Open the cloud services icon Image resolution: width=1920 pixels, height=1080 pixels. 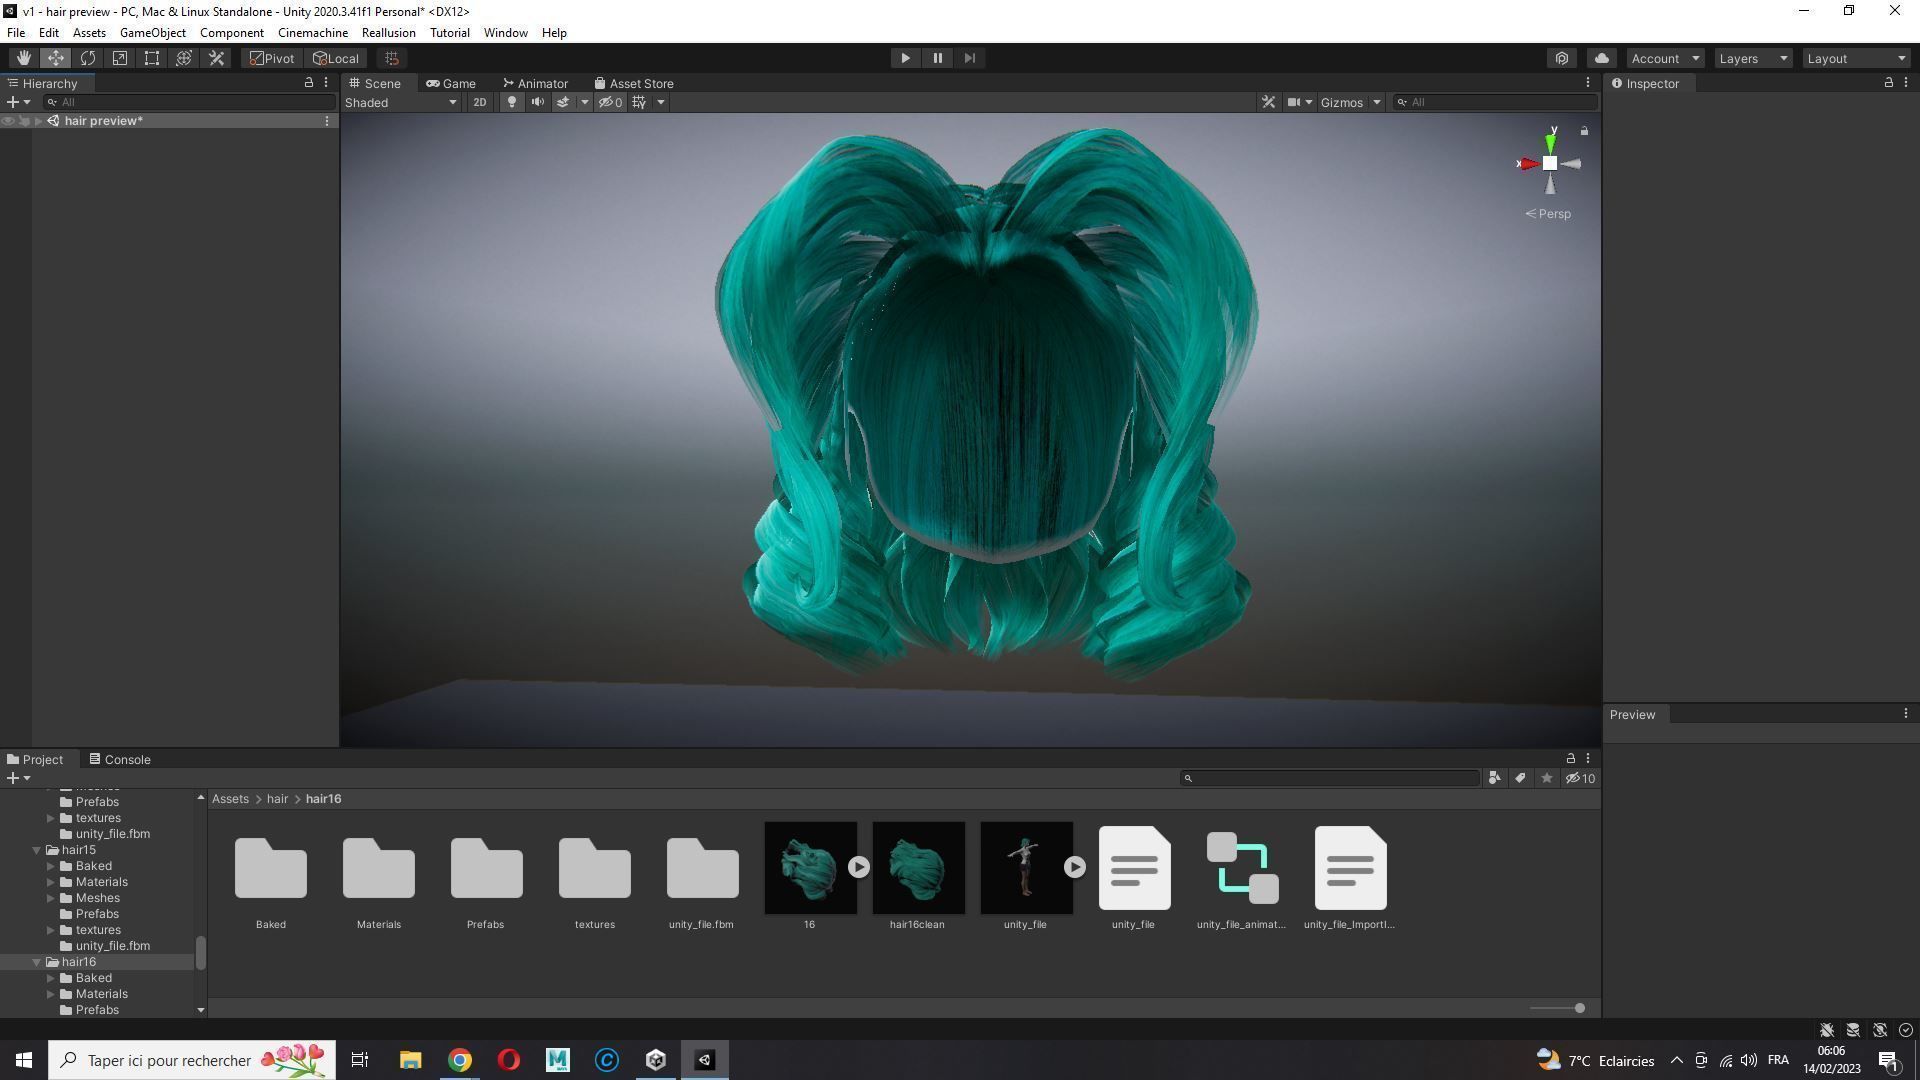click(1602, 58)
